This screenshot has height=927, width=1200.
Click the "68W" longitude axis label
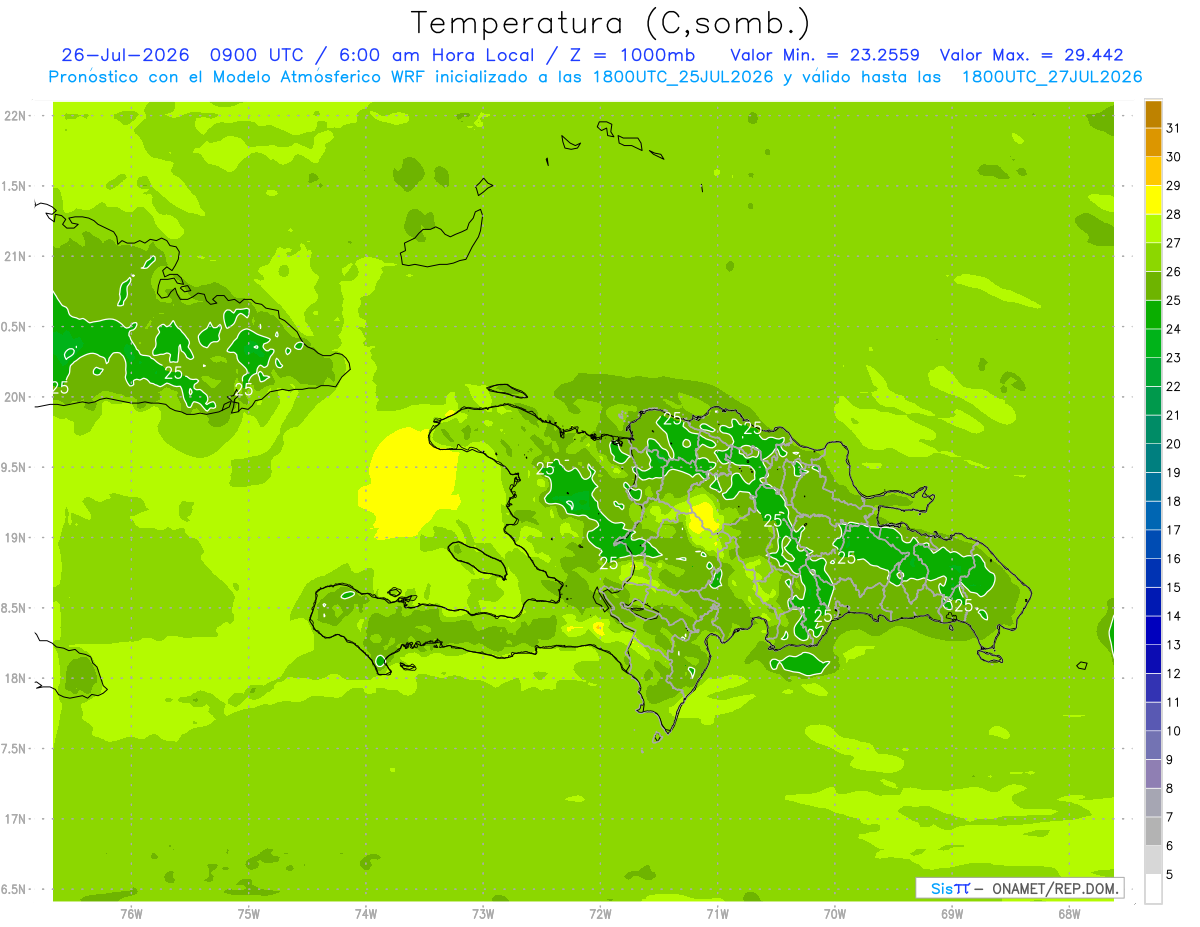1069,914
